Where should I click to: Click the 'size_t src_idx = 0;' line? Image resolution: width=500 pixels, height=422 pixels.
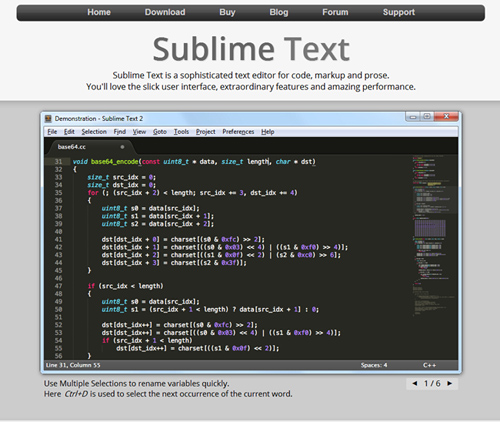[122, 177]
